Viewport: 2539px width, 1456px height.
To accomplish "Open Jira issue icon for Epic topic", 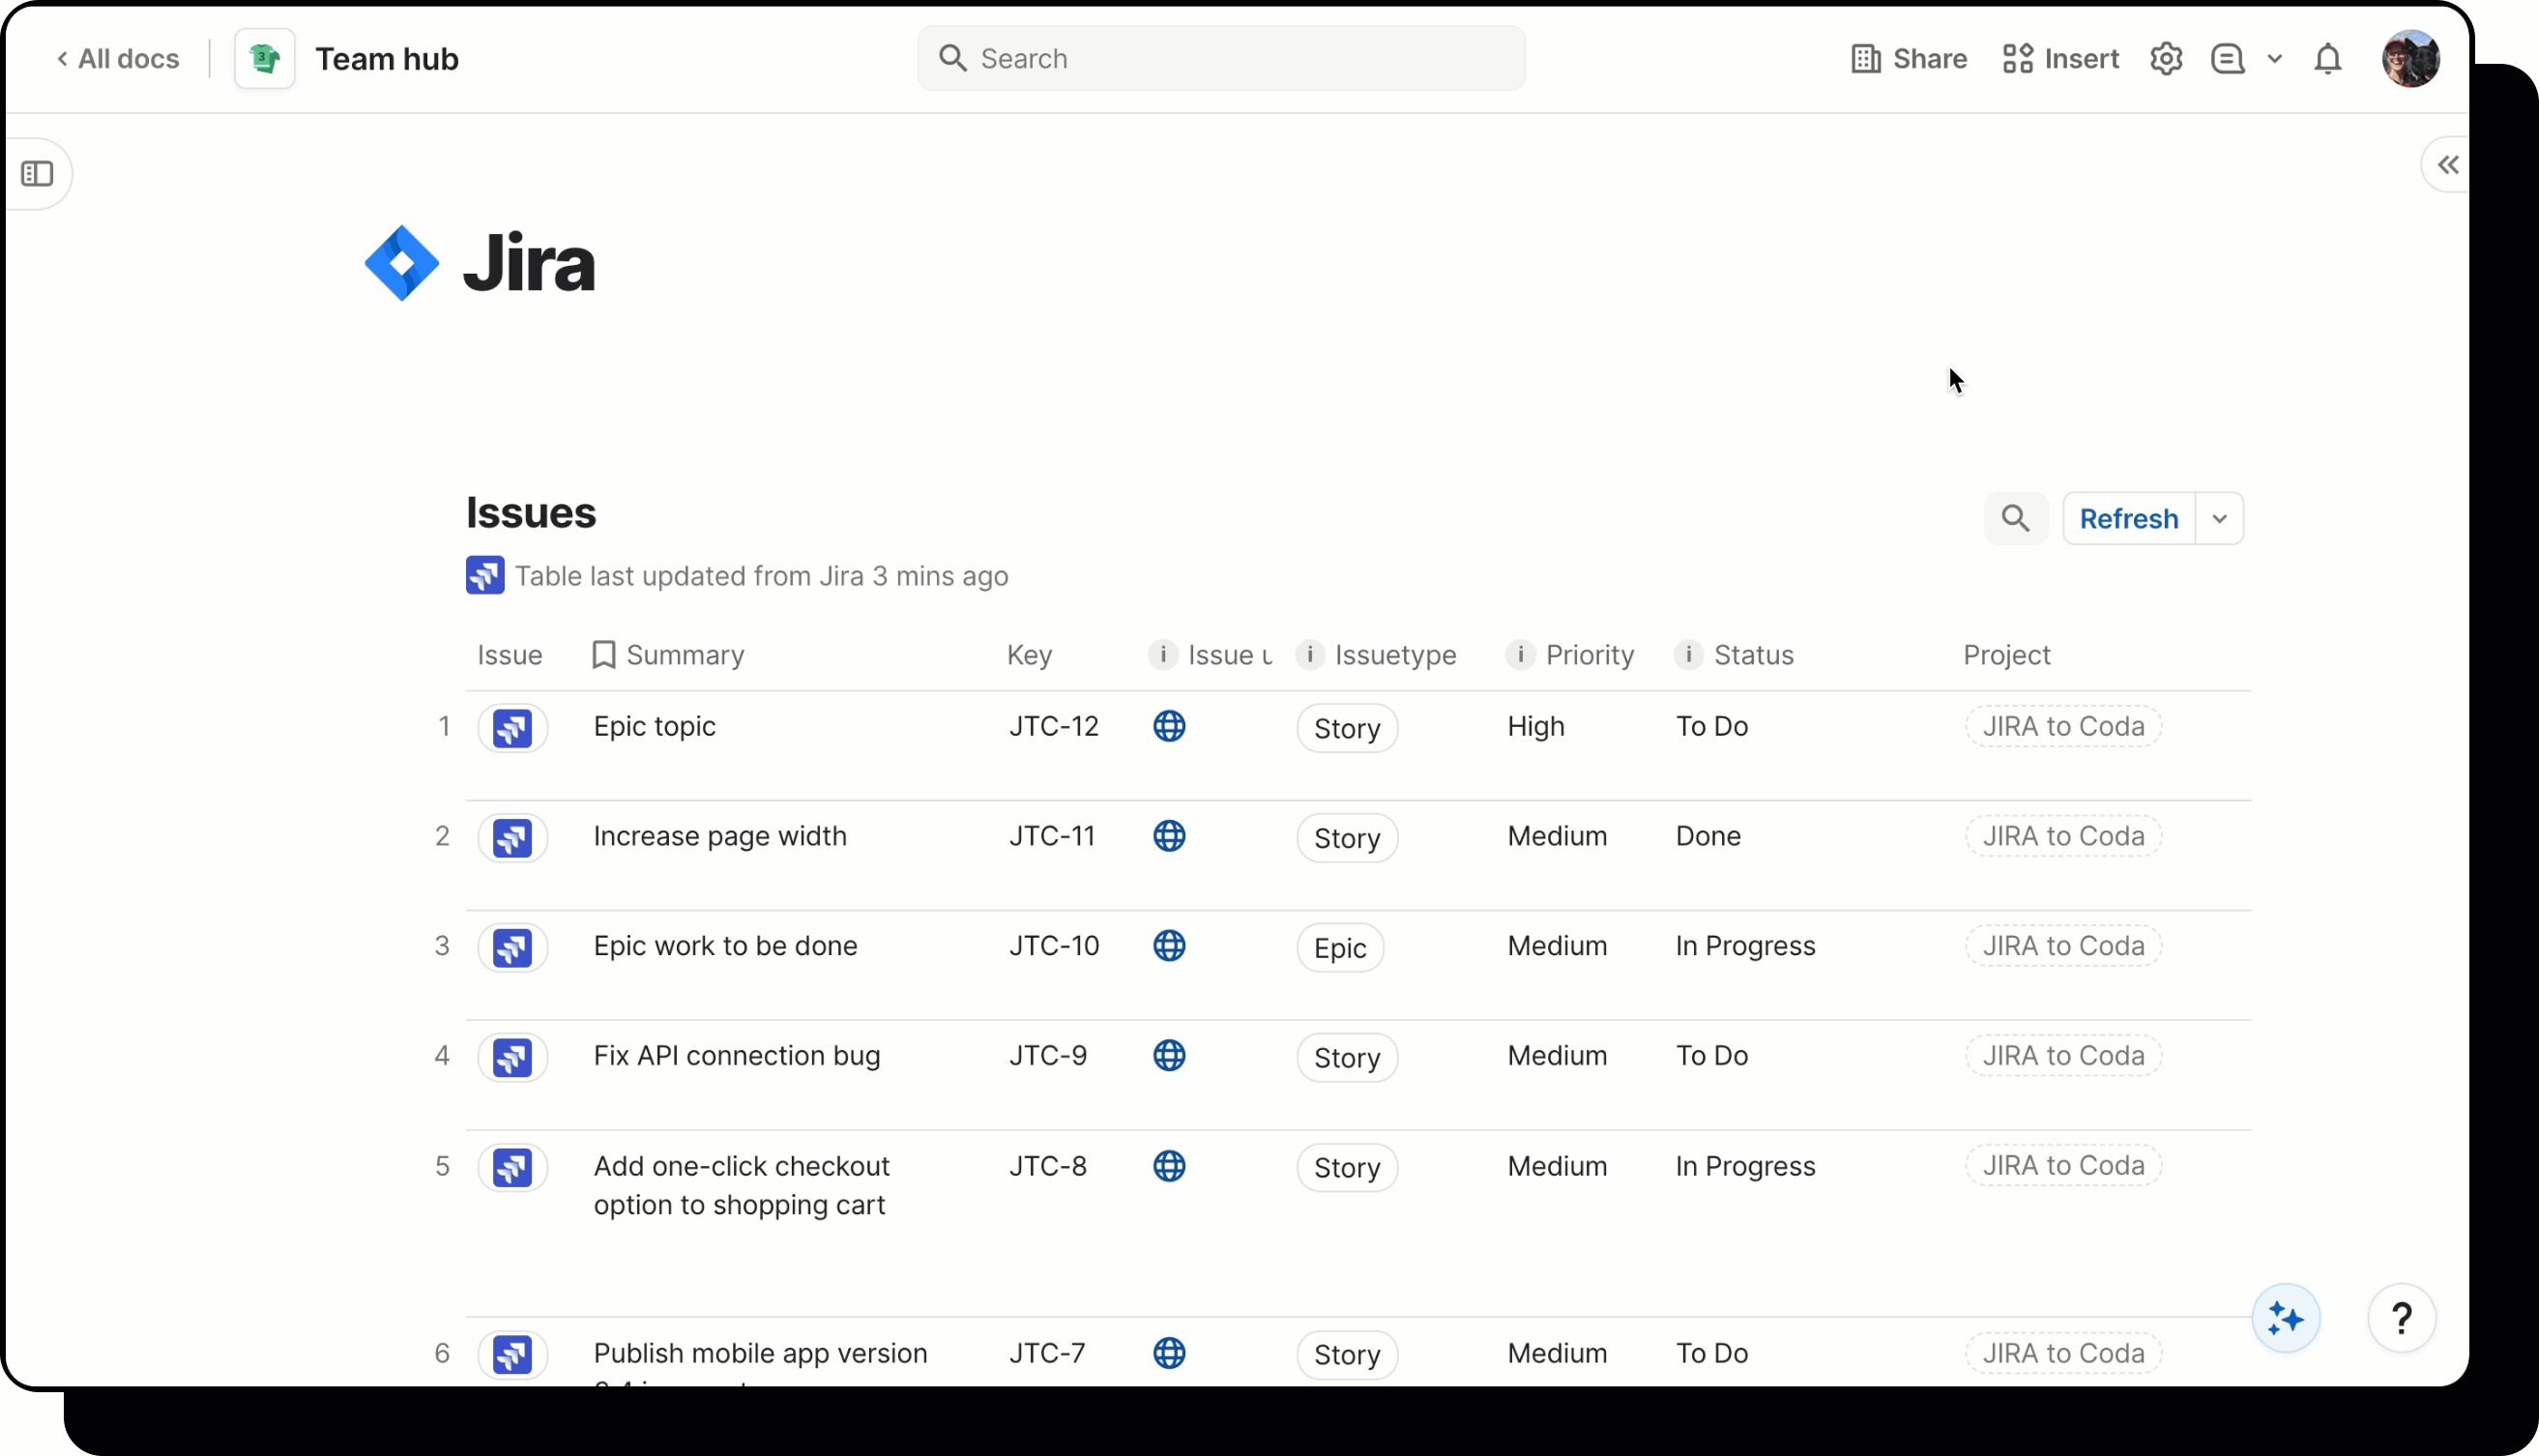I will pos(512,728).
